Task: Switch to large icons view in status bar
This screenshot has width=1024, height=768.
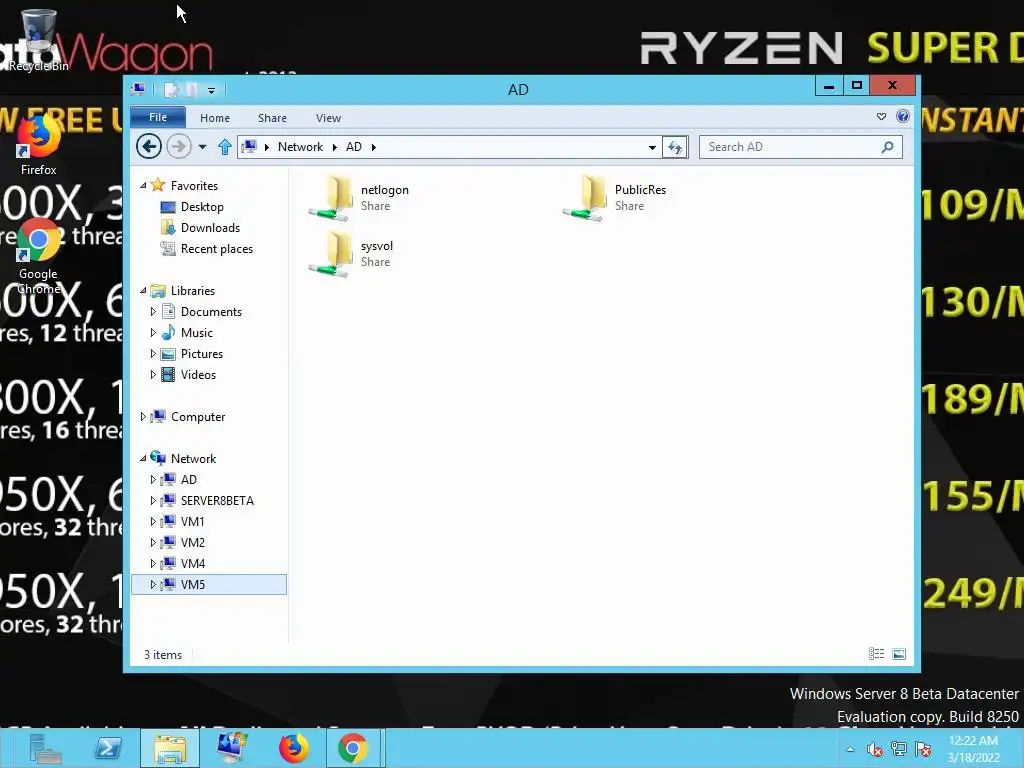Action: 899,654
